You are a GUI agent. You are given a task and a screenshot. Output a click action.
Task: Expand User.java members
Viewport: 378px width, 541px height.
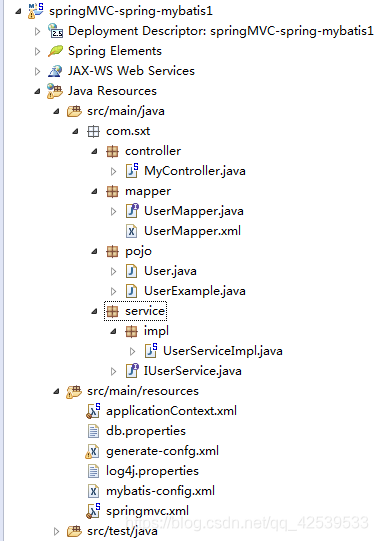click(x=113, y=272)
